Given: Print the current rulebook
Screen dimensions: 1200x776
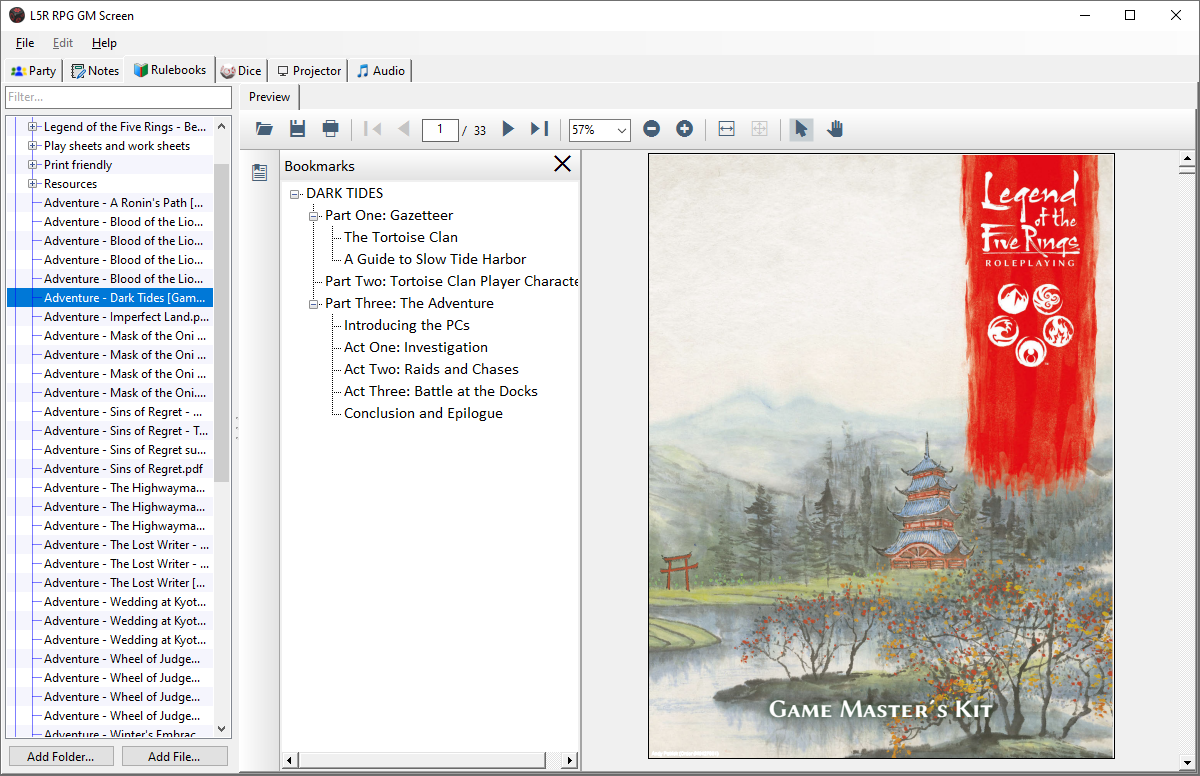Looking at the screenshot, I should tap(330, 129).
